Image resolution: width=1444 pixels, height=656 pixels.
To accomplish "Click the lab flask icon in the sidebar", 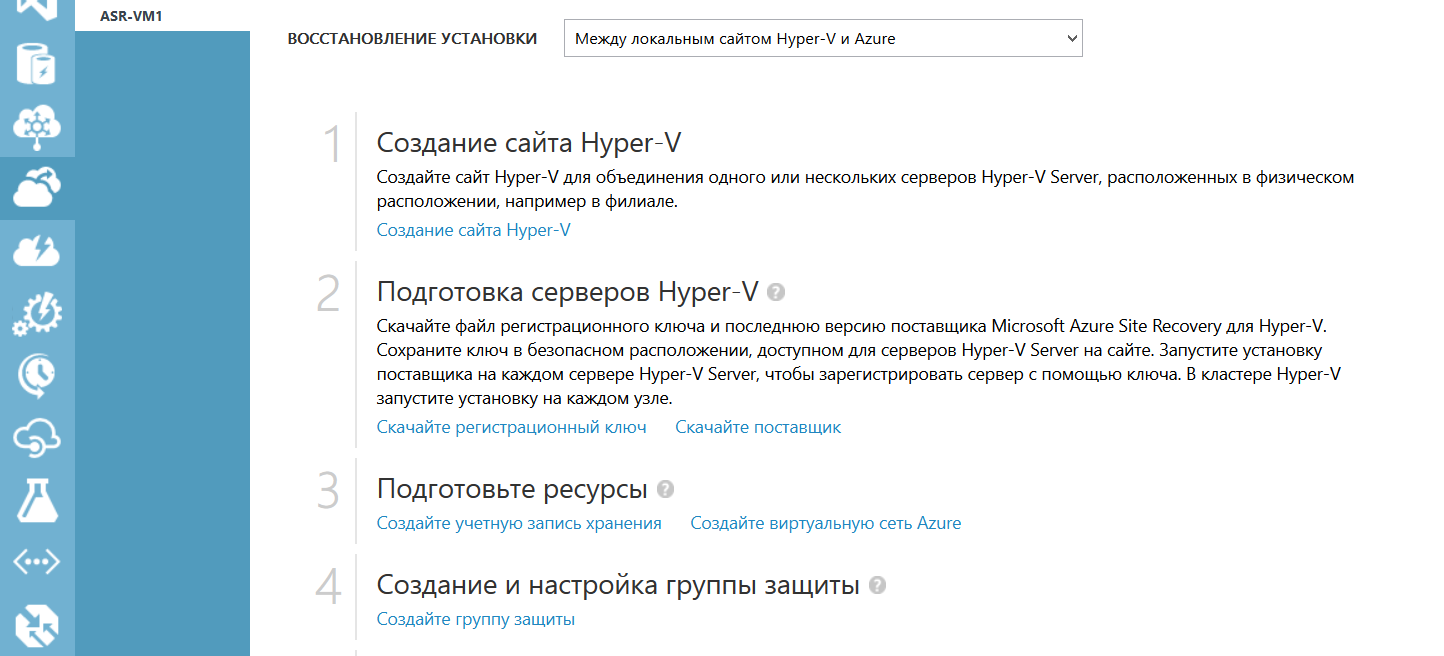I will tap(36, 499).
